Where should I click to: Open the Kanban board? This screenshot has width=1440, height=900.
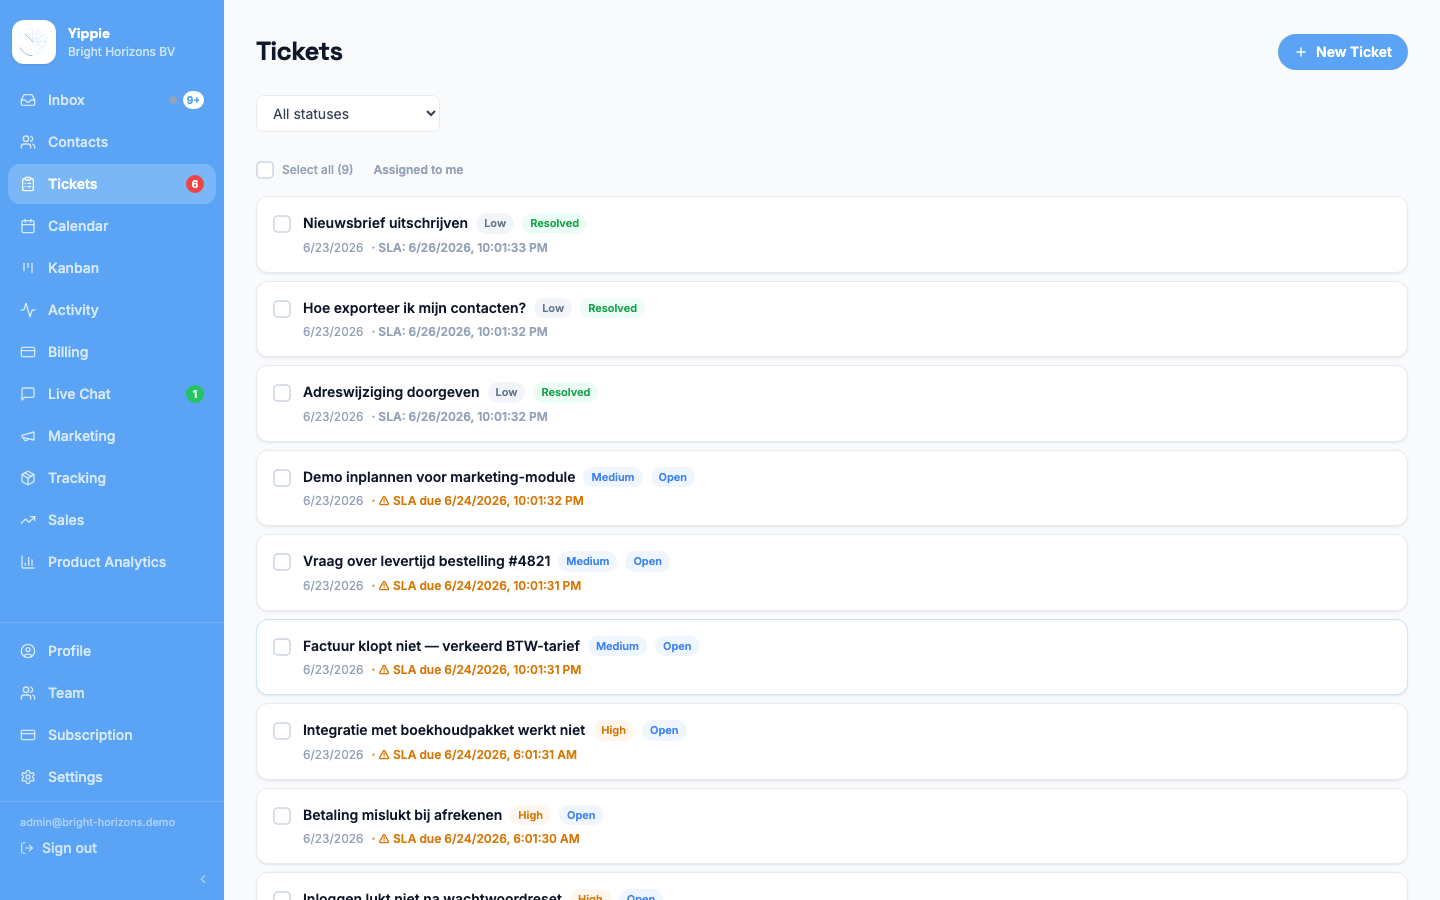(x=112, y=268)
